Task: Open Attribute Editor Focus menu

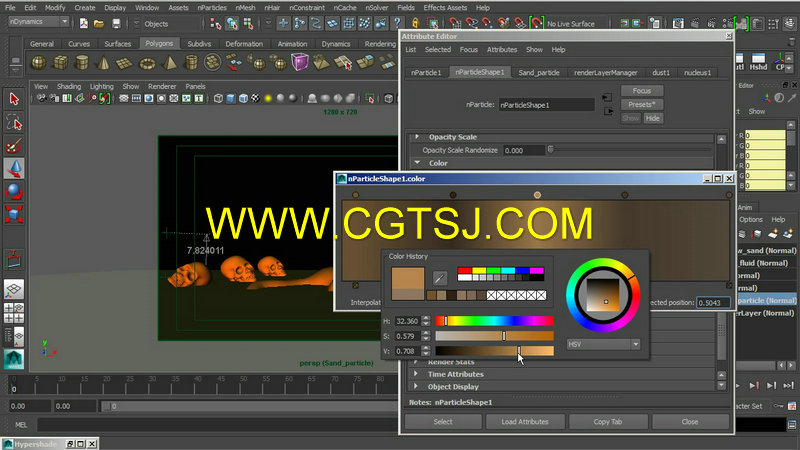Action: 468,49
